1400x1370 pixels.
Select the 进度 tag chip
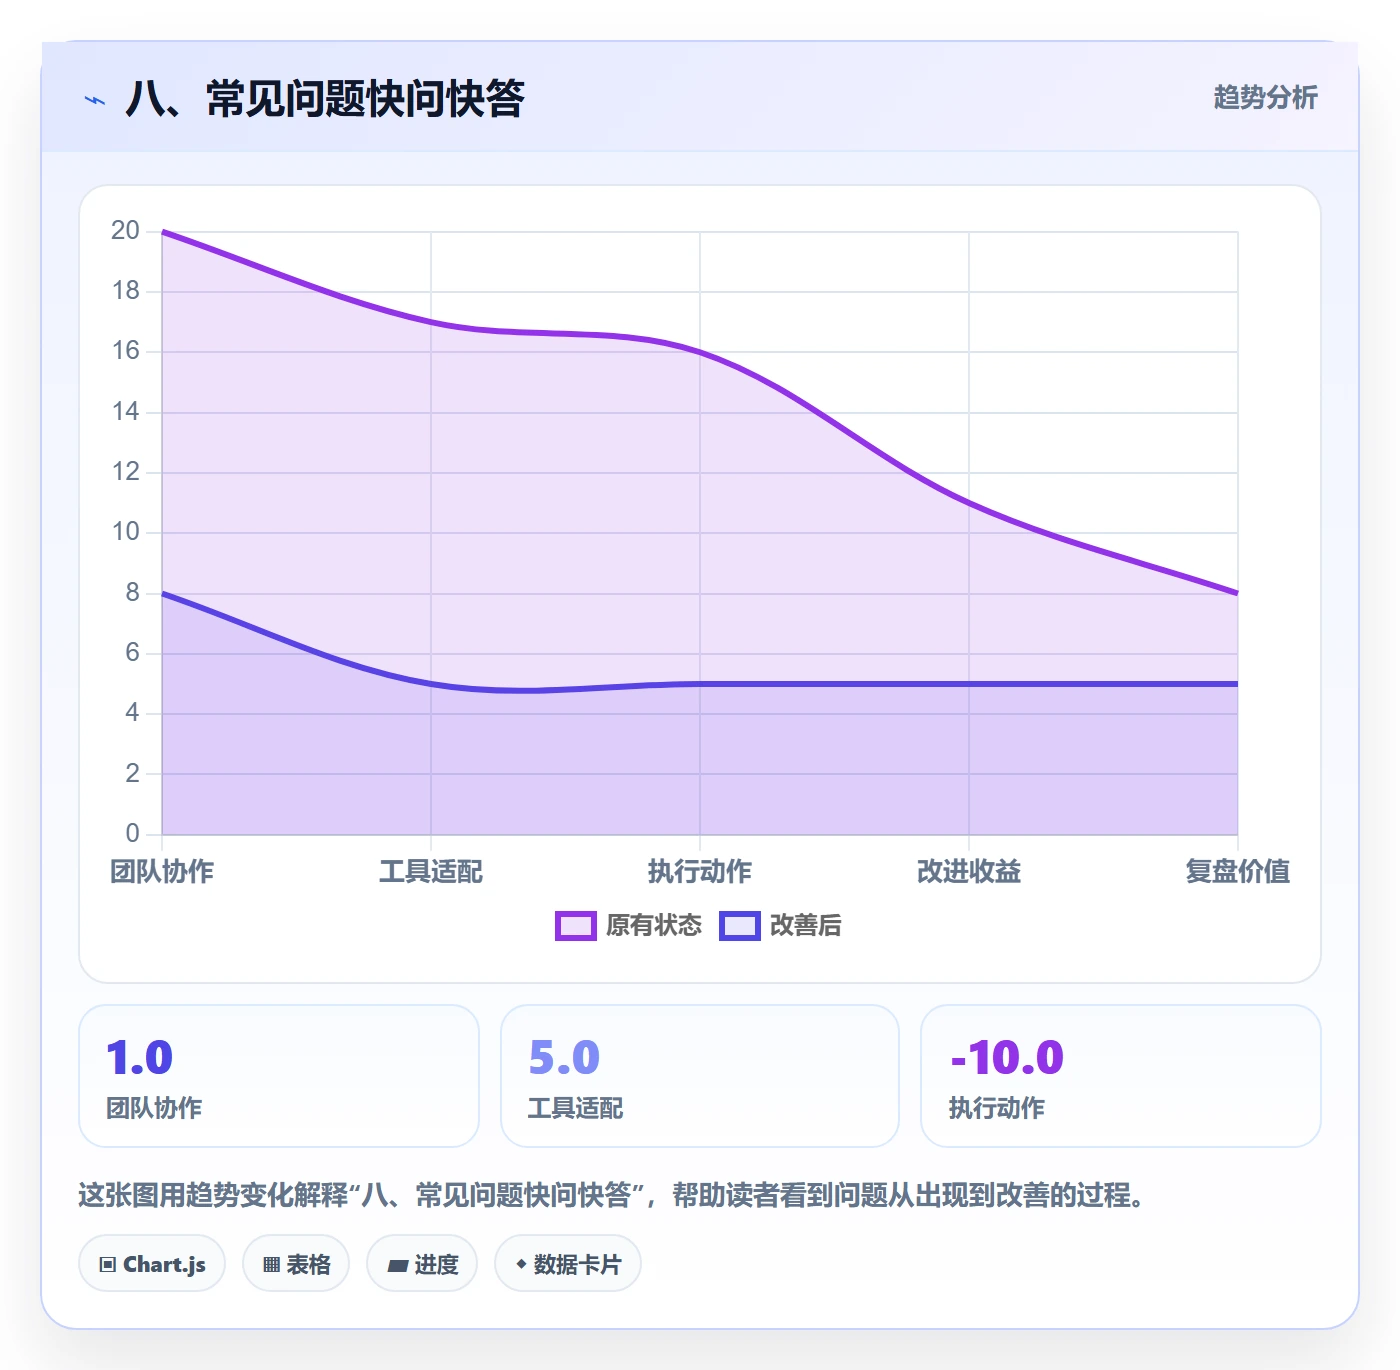[x=422, y=1264]
